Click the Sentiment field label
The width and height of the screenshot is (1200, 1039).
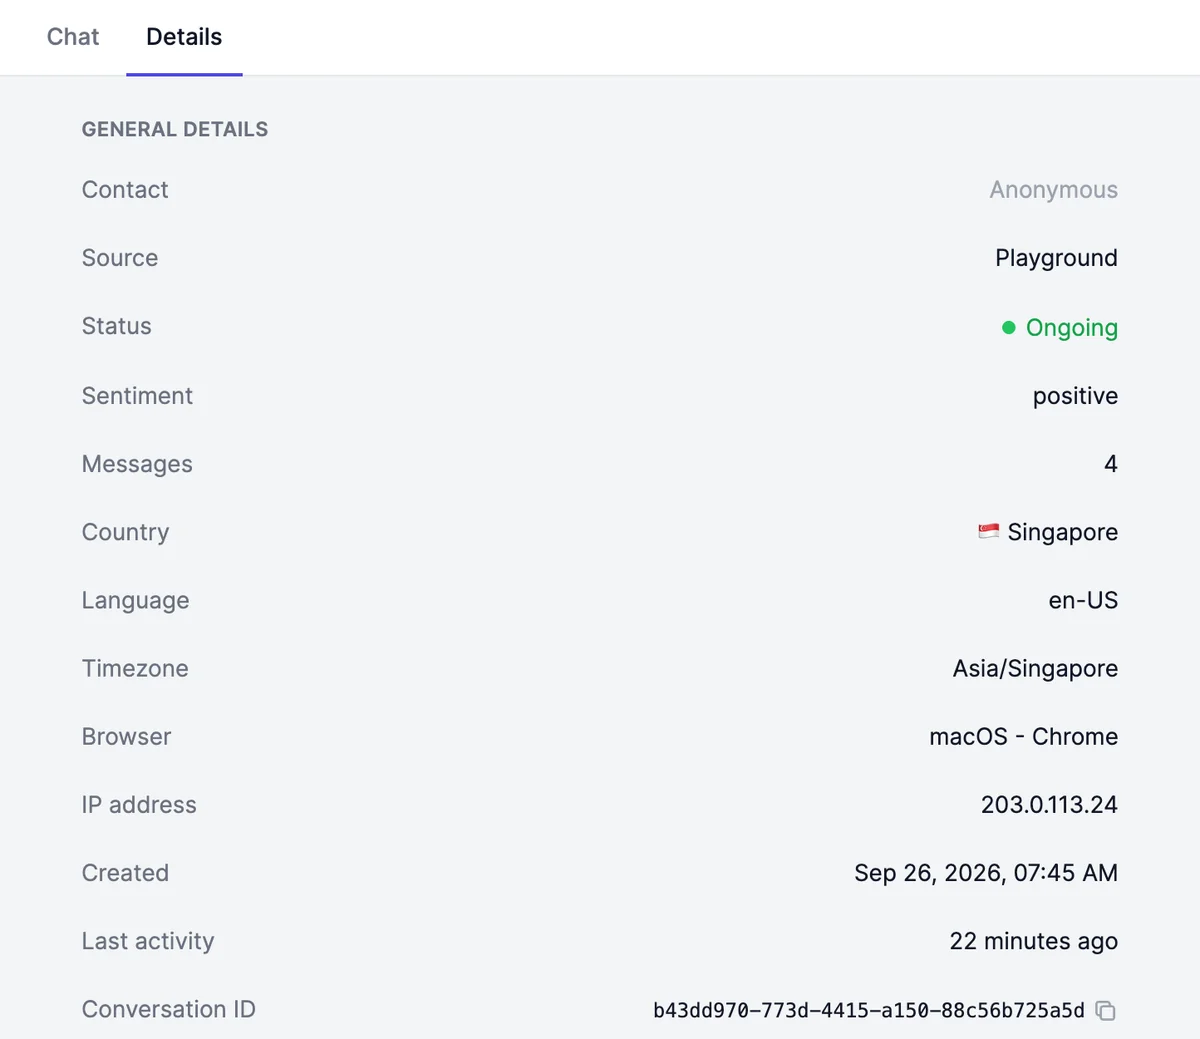[137, 396]
